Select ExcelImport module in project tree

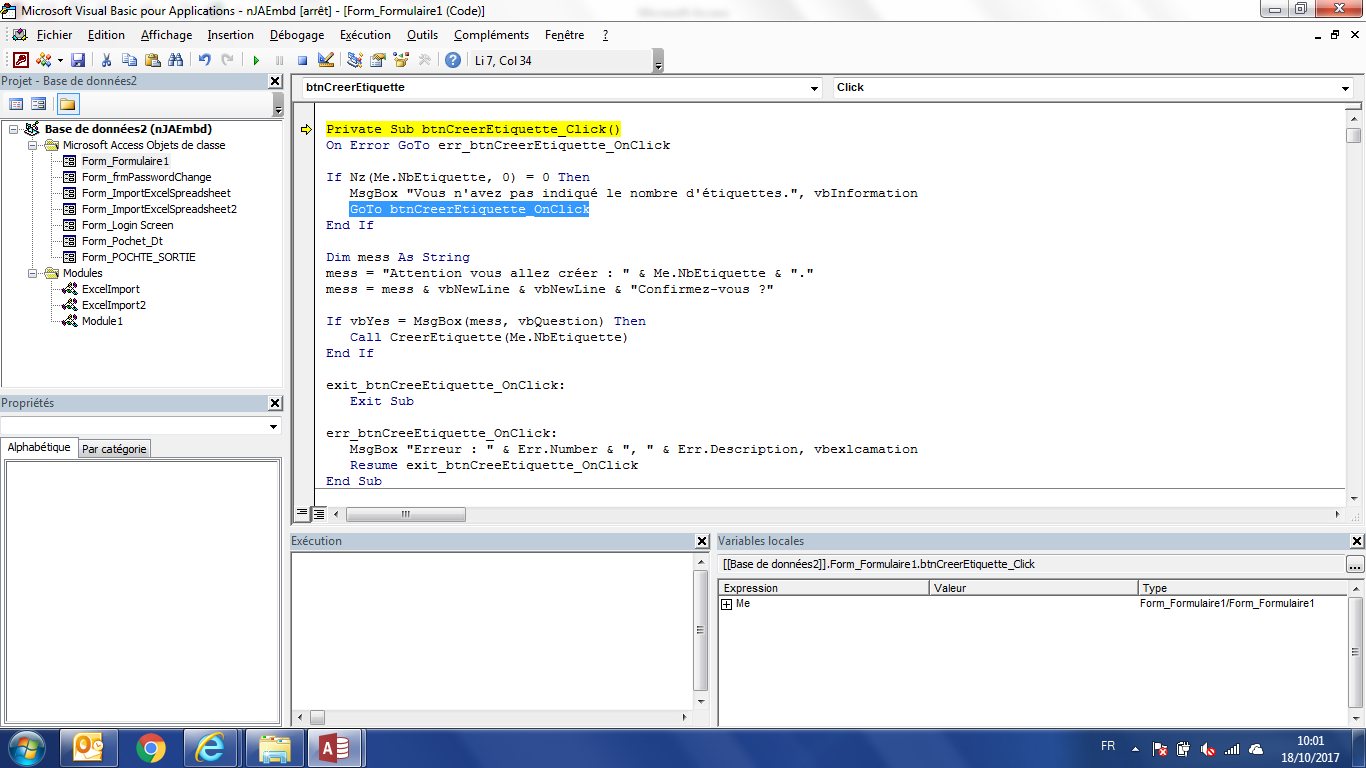point(111,289)
